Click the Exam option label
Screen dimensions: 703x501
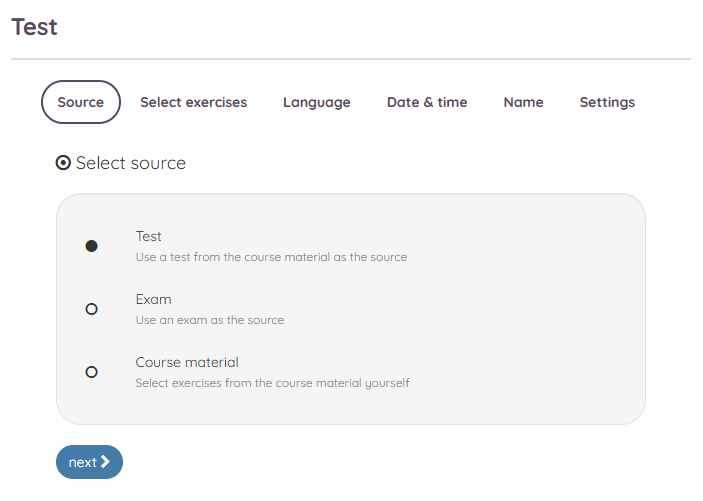pyautogui.click(x=153, y=299)
